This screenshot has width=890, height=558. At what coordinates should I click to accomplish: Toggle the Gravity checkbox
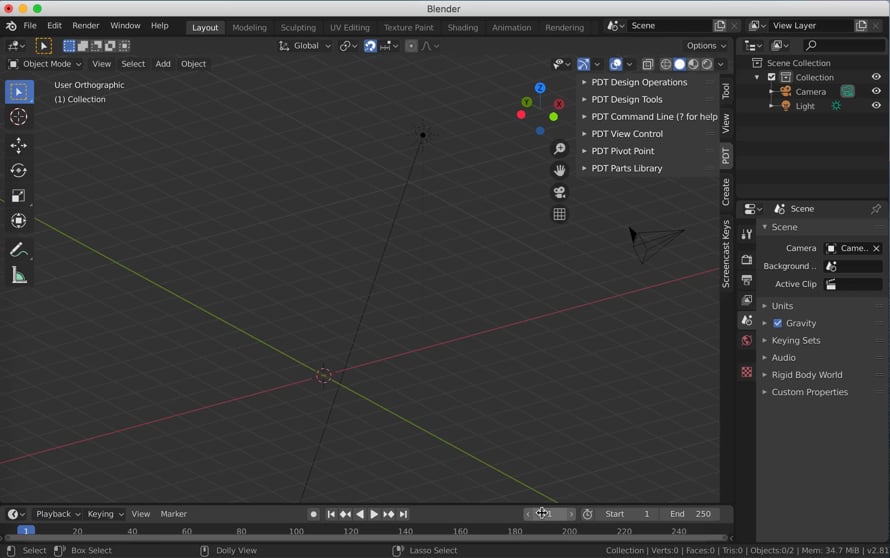click(778, 323)
